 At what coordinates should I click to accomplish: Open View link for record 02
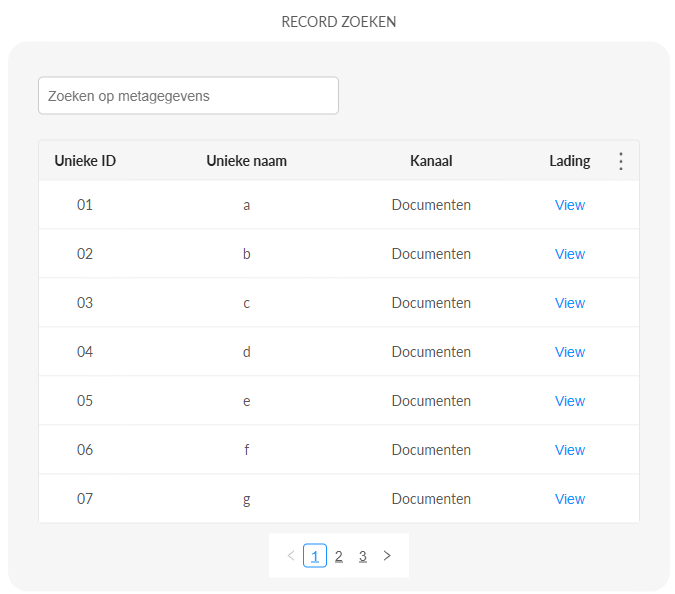point(569,254)
